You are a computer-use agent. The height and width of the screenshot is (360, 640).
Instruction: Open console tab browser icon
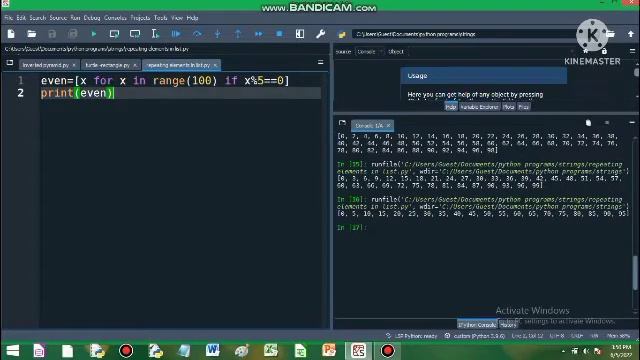(x=342, y=123)
